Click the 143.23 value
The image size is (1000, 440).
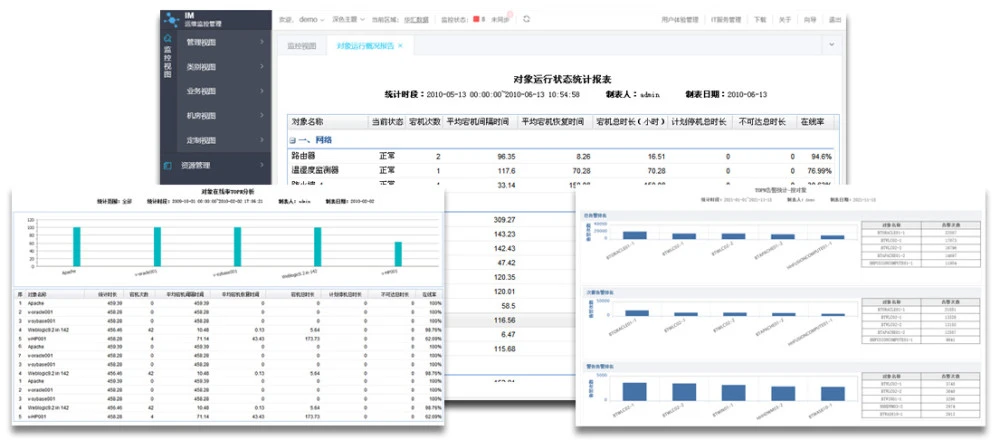(504, 234)
